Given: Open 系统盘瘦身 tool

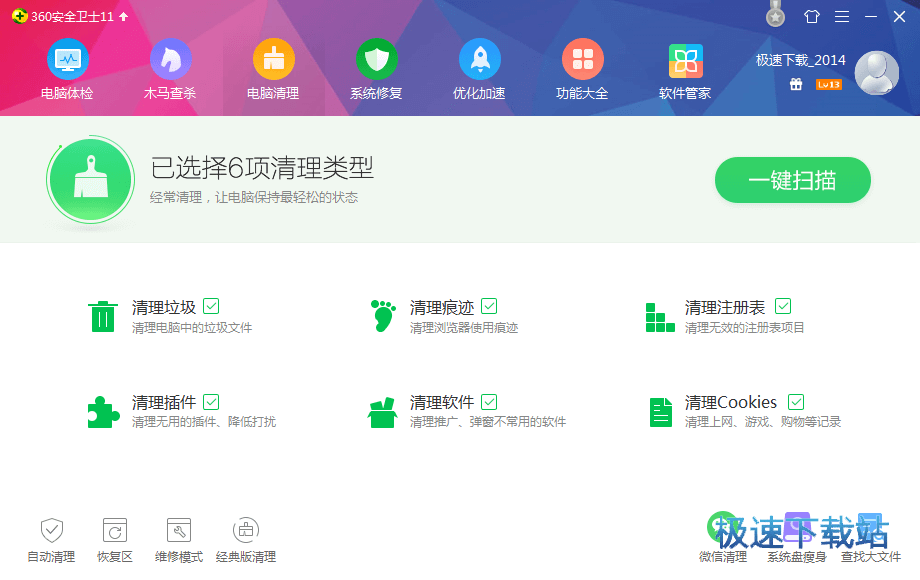Looking at the screenshot, I should tap(797, 537).
